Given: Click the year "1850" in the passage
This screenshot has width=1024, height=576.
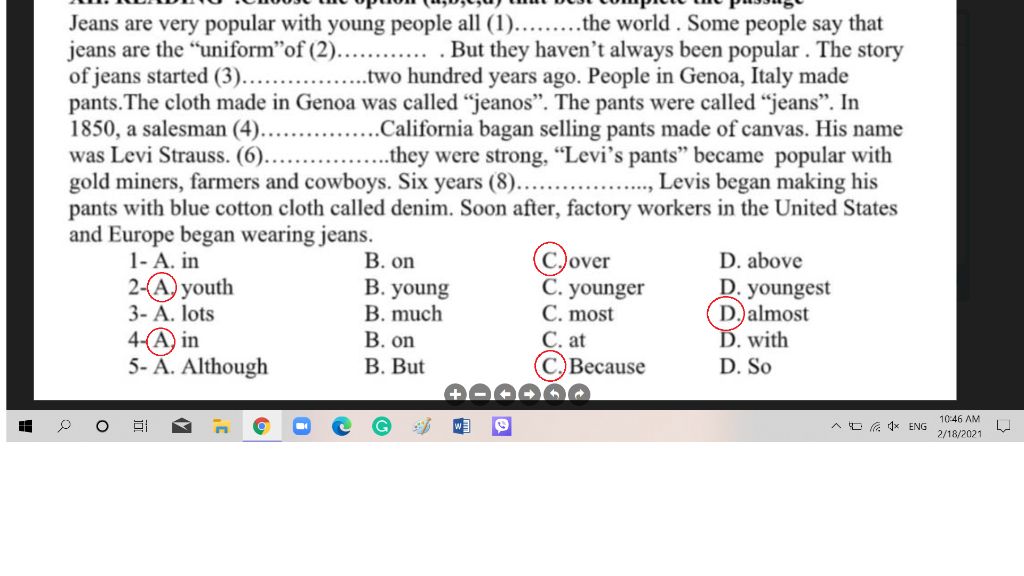Looking at the screenshot, I should coord(94,129).
